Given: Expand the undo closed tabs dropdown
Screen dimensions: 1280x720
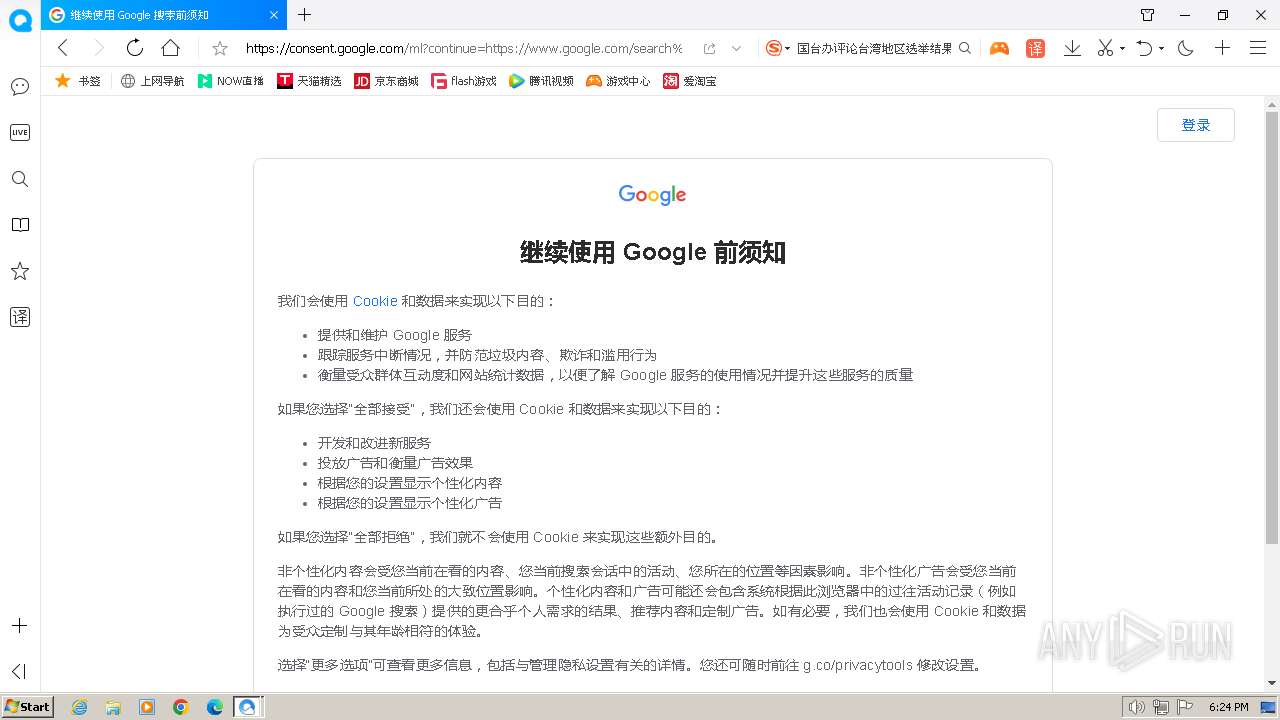Looking at the screenshot, I should point(1161,48).
